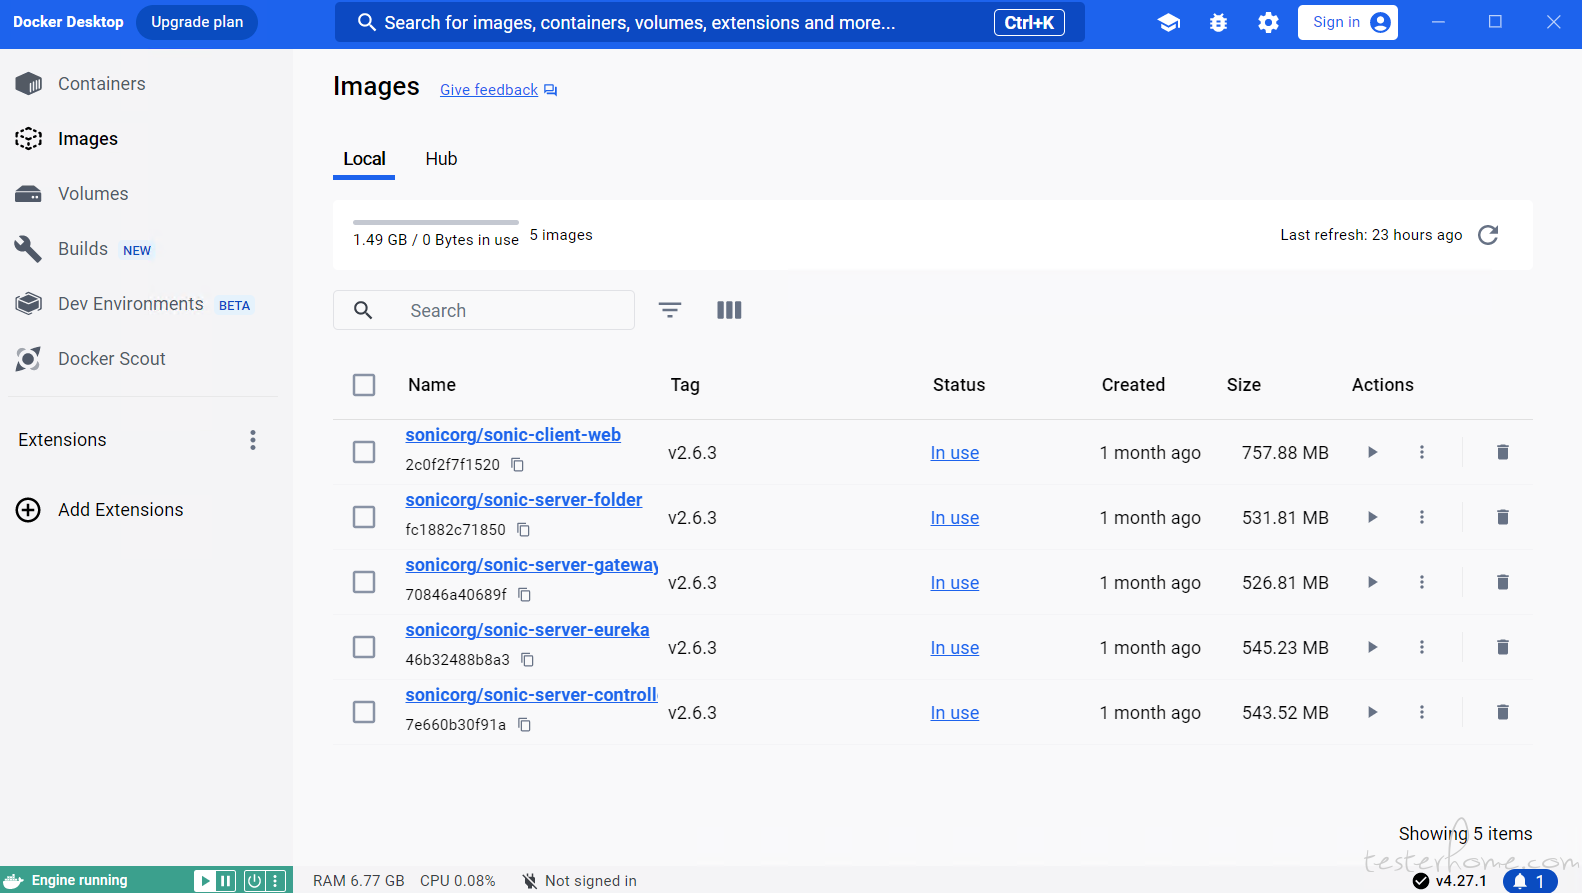
Task: Open more actions for sonic-server-eureka
Action: pyautogui.click(x=1422, y=647)
